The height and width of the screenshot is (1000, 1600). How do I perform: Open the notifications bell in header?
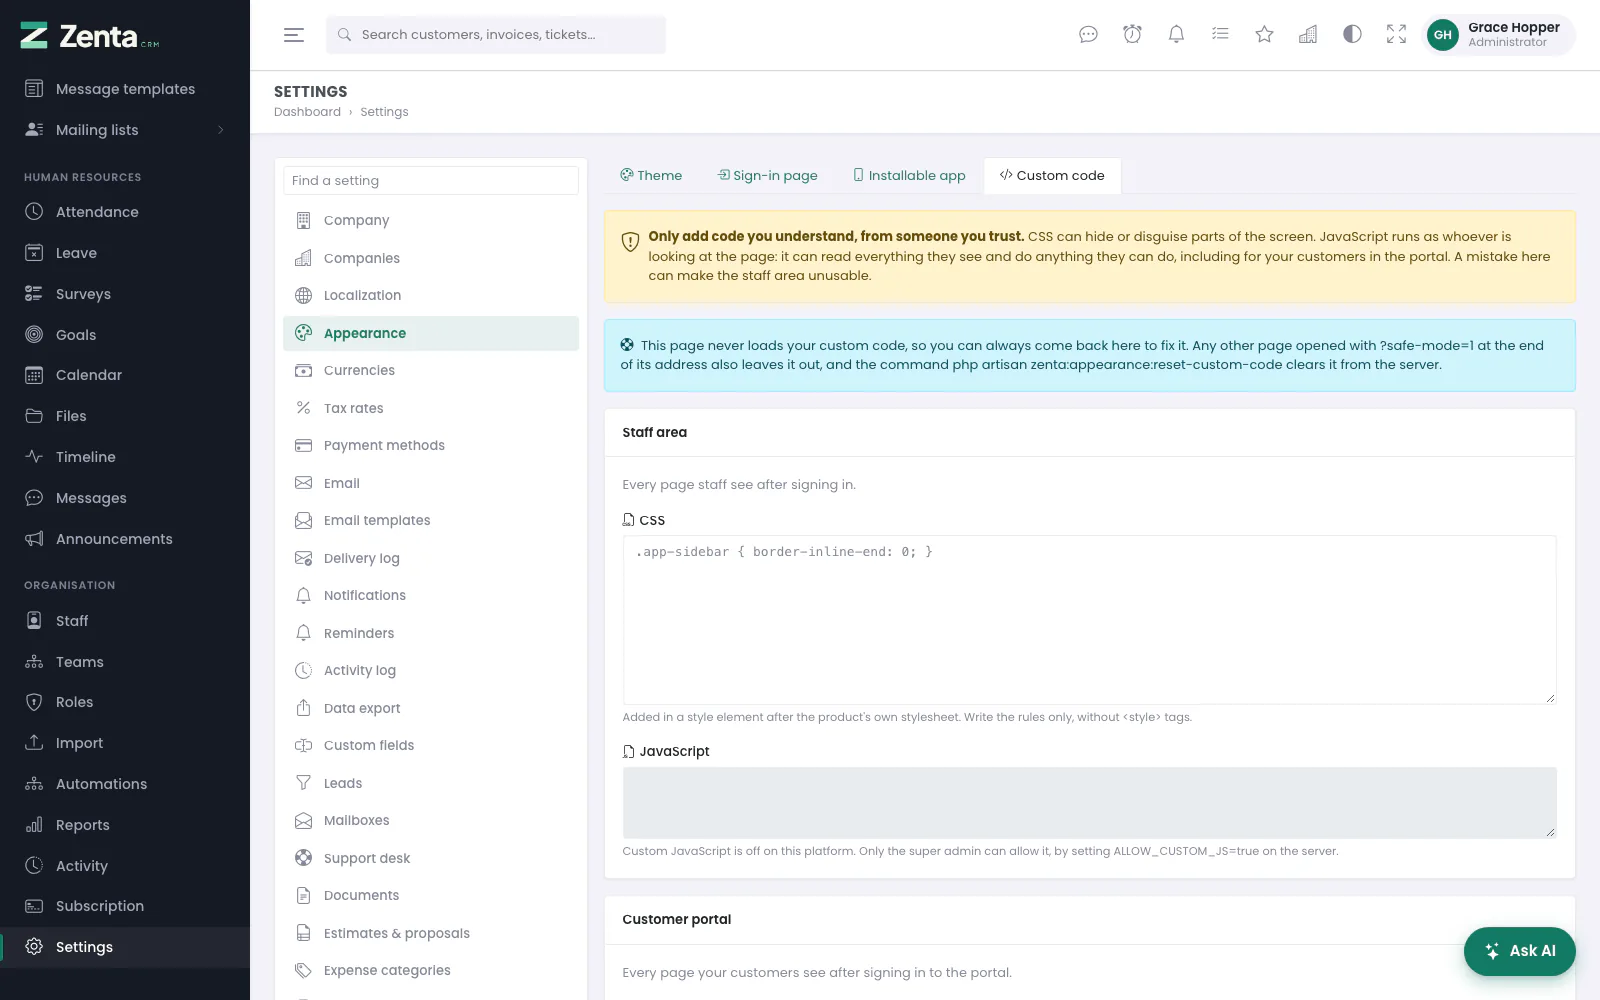coord(1176,35)
